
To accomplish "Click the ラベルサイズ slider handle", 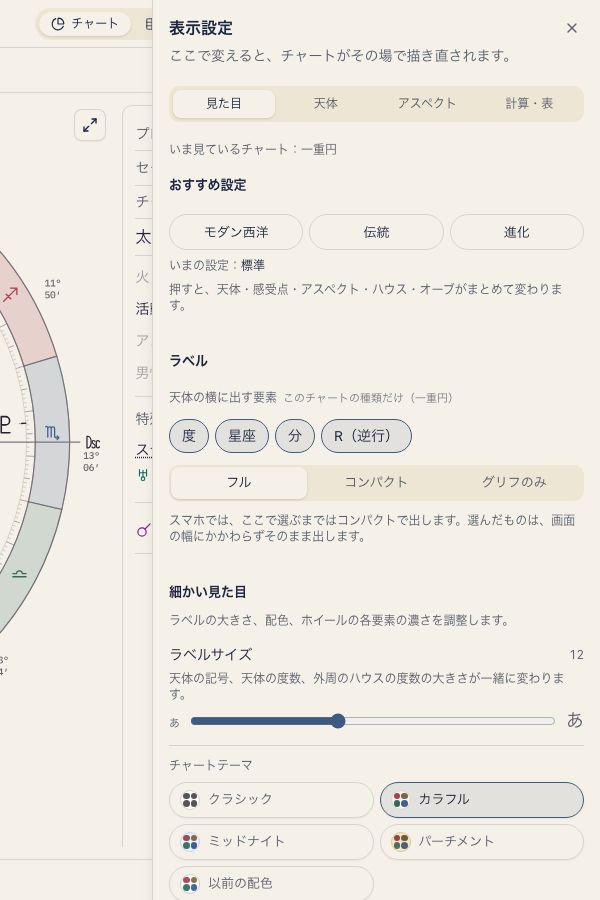I will tap(338, 721).
